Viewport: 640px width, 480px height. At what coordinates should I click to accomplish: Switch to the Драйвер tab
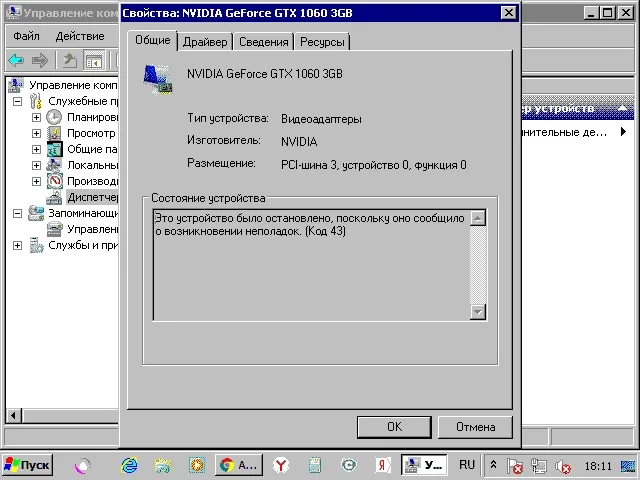click(205, 42)
